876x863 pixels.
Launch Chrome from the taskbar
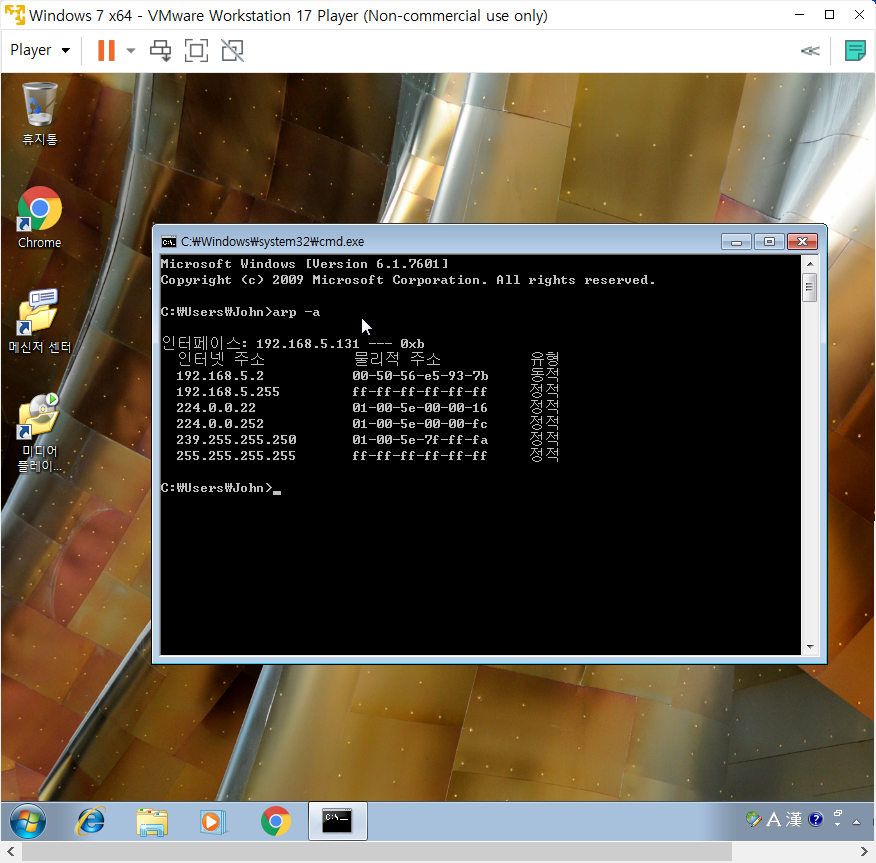click(275, 821)
